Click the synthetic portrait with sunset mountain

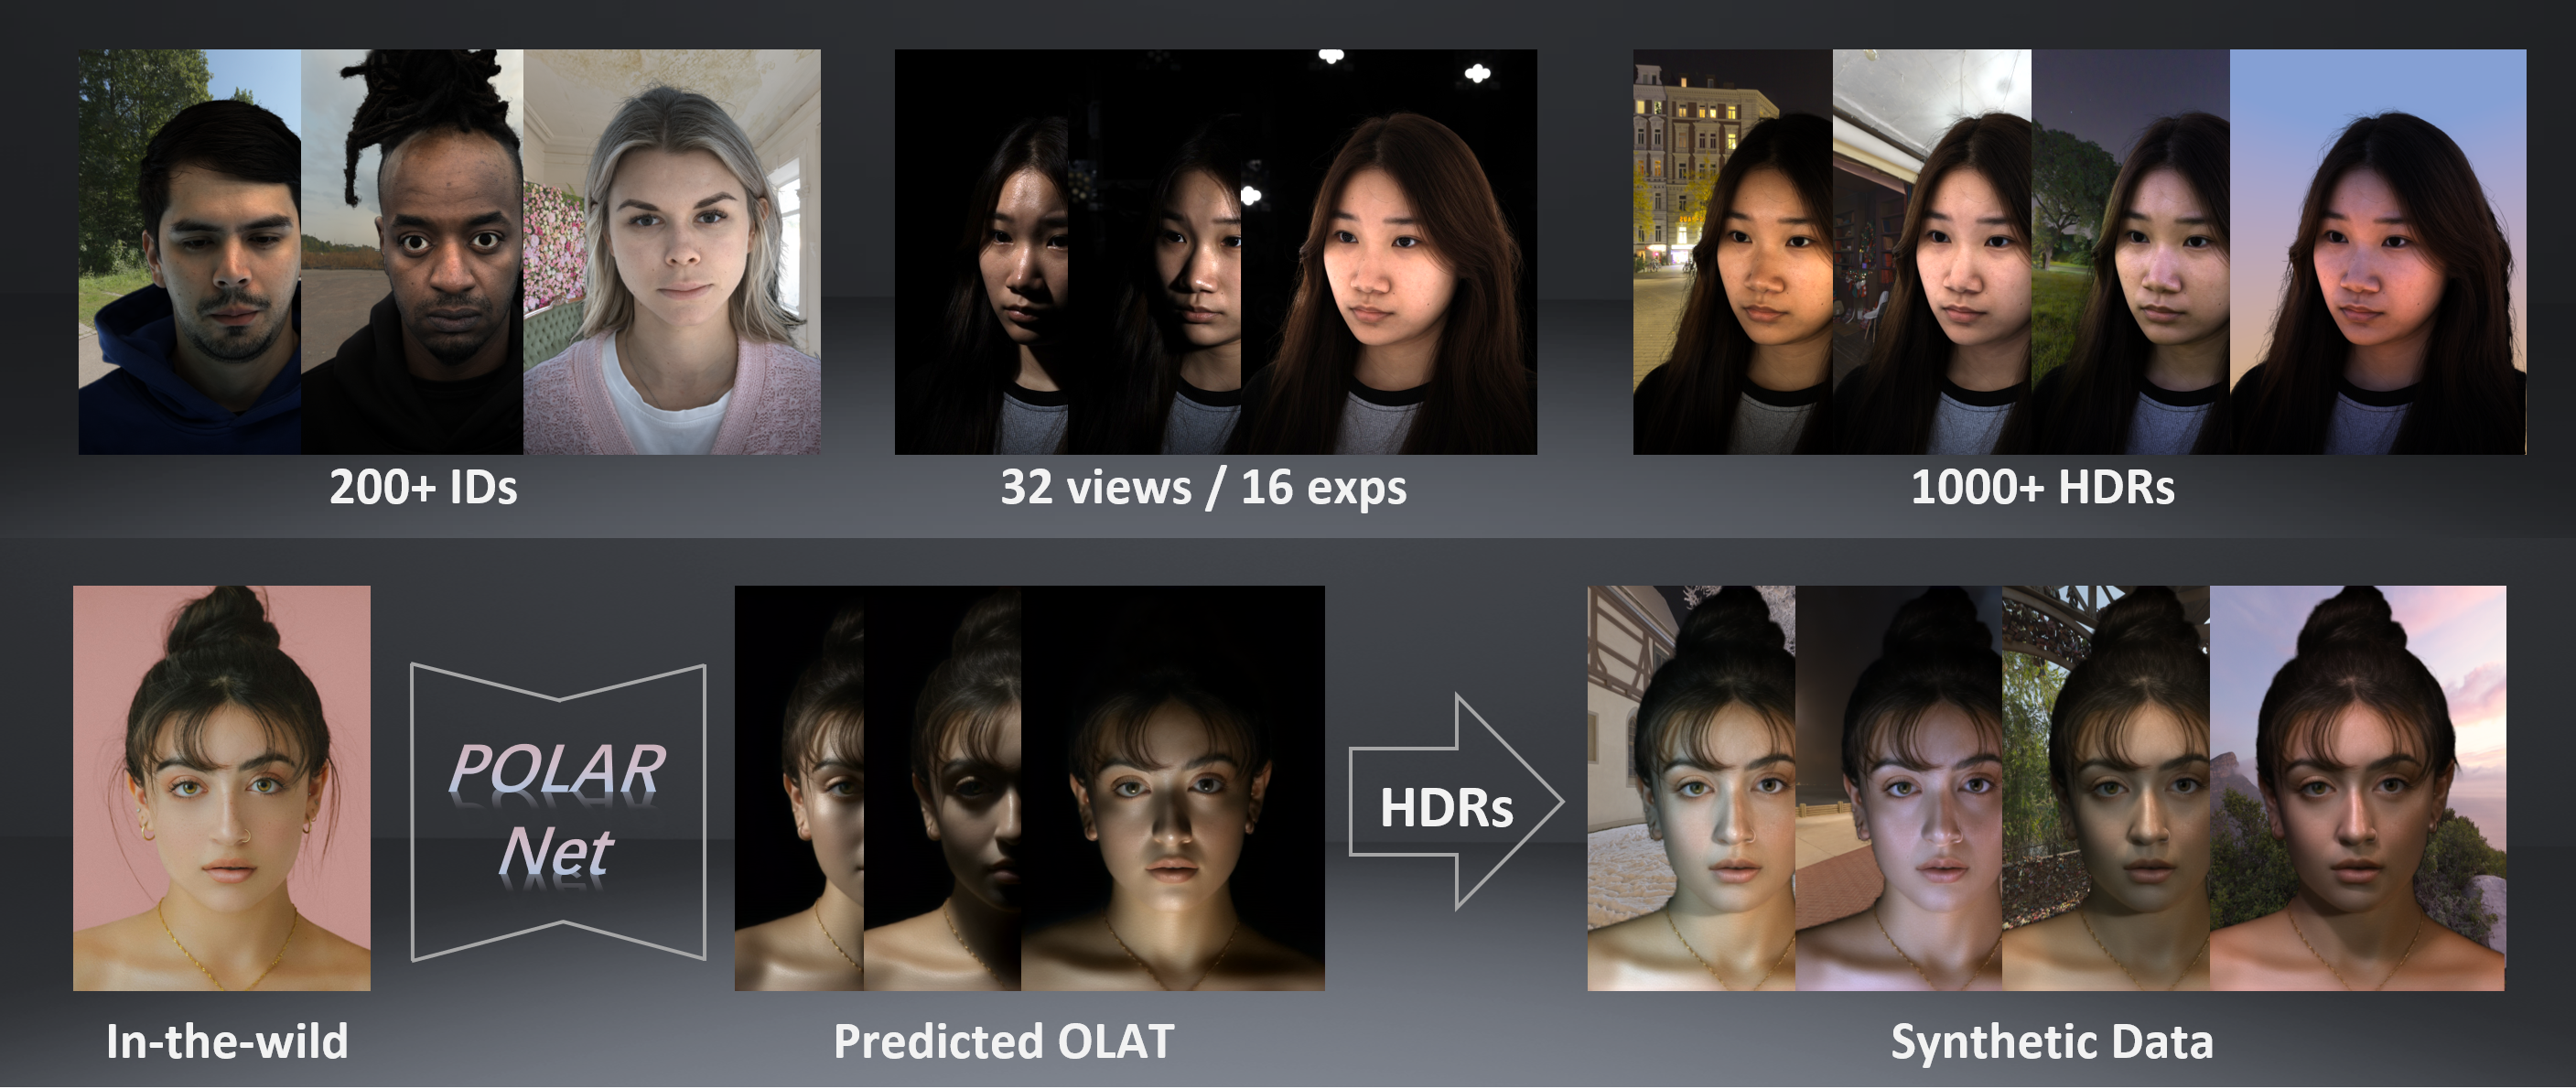coord(2357,788)
